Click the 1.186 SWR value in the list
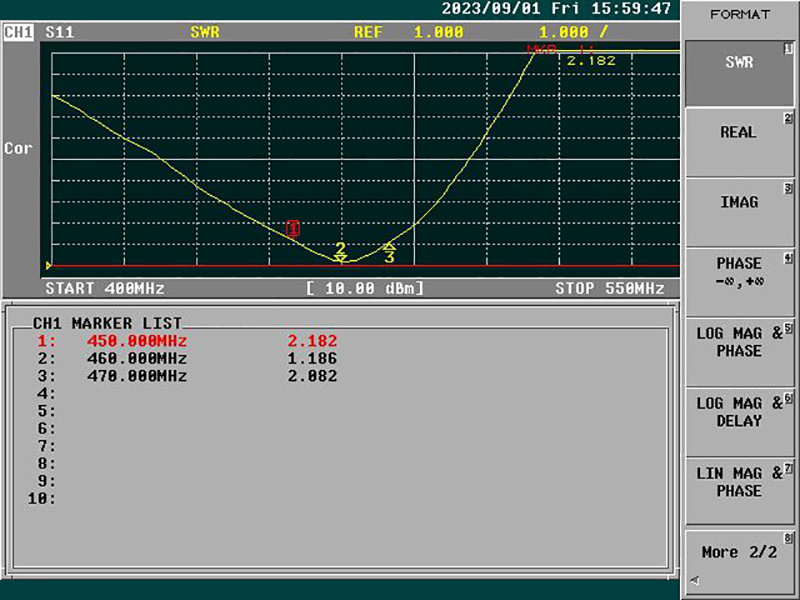This screenshot has width=800, height=600. 312,358
